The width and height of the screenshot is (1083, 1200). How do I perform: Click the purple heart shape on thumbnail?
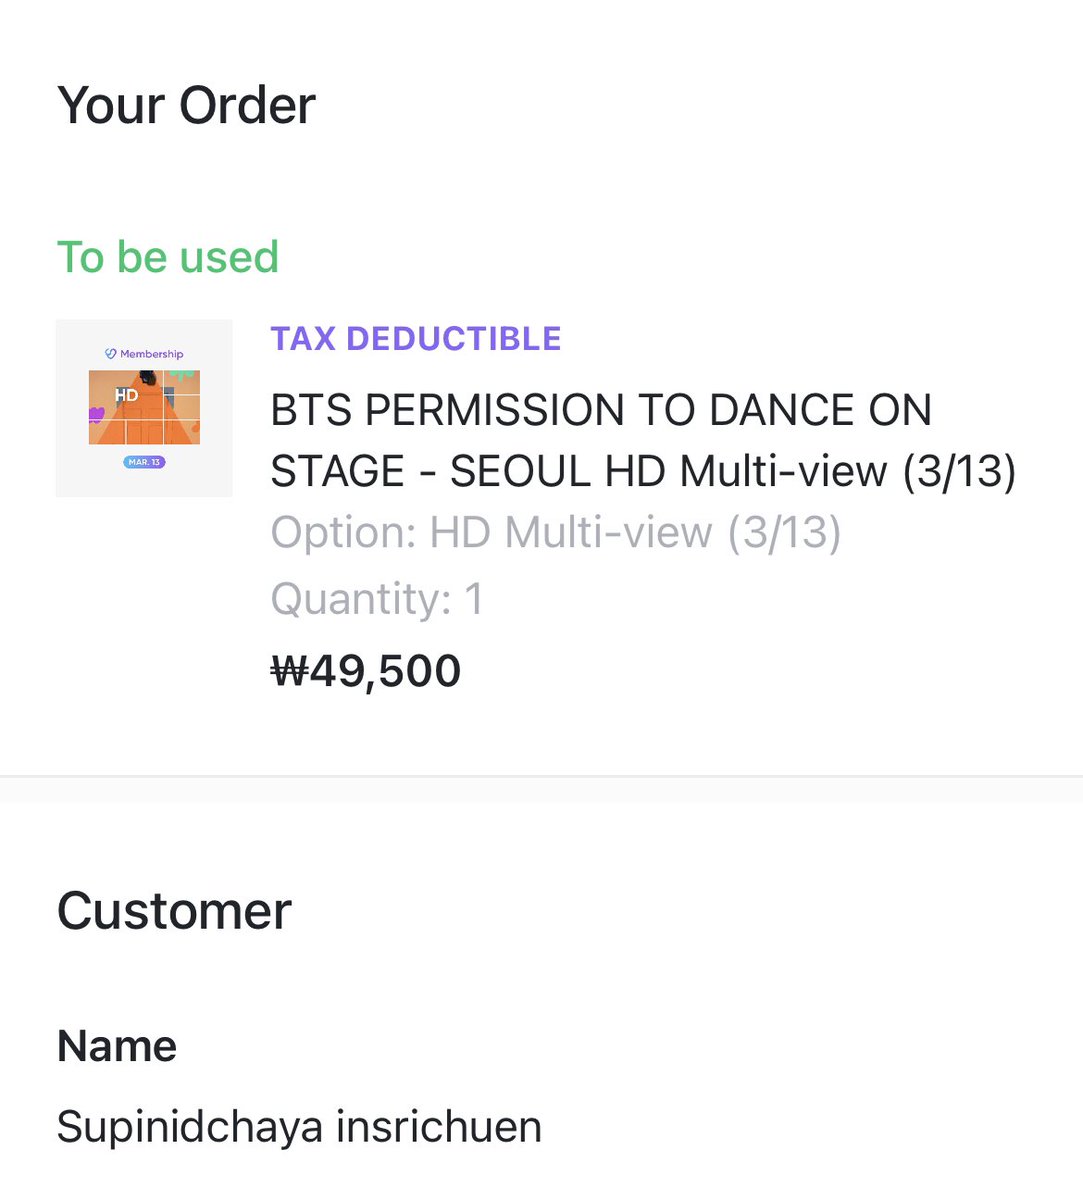(x=97, y=415)
